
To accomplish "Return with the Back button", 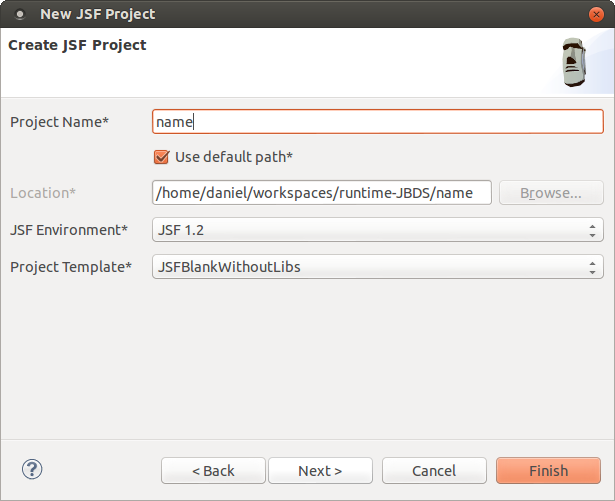I will click(x=213, y=471).
